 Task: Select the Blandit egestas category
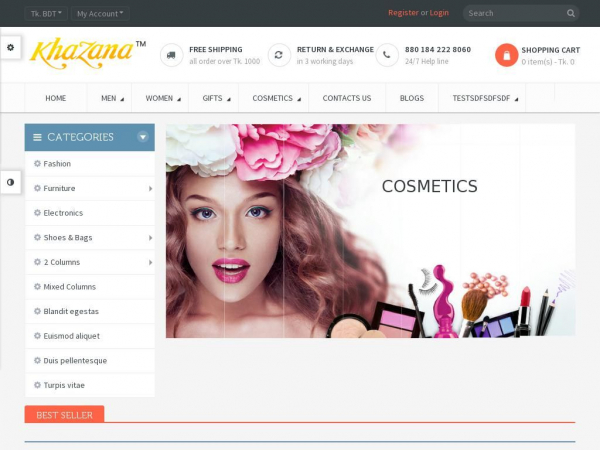[90, 311]
